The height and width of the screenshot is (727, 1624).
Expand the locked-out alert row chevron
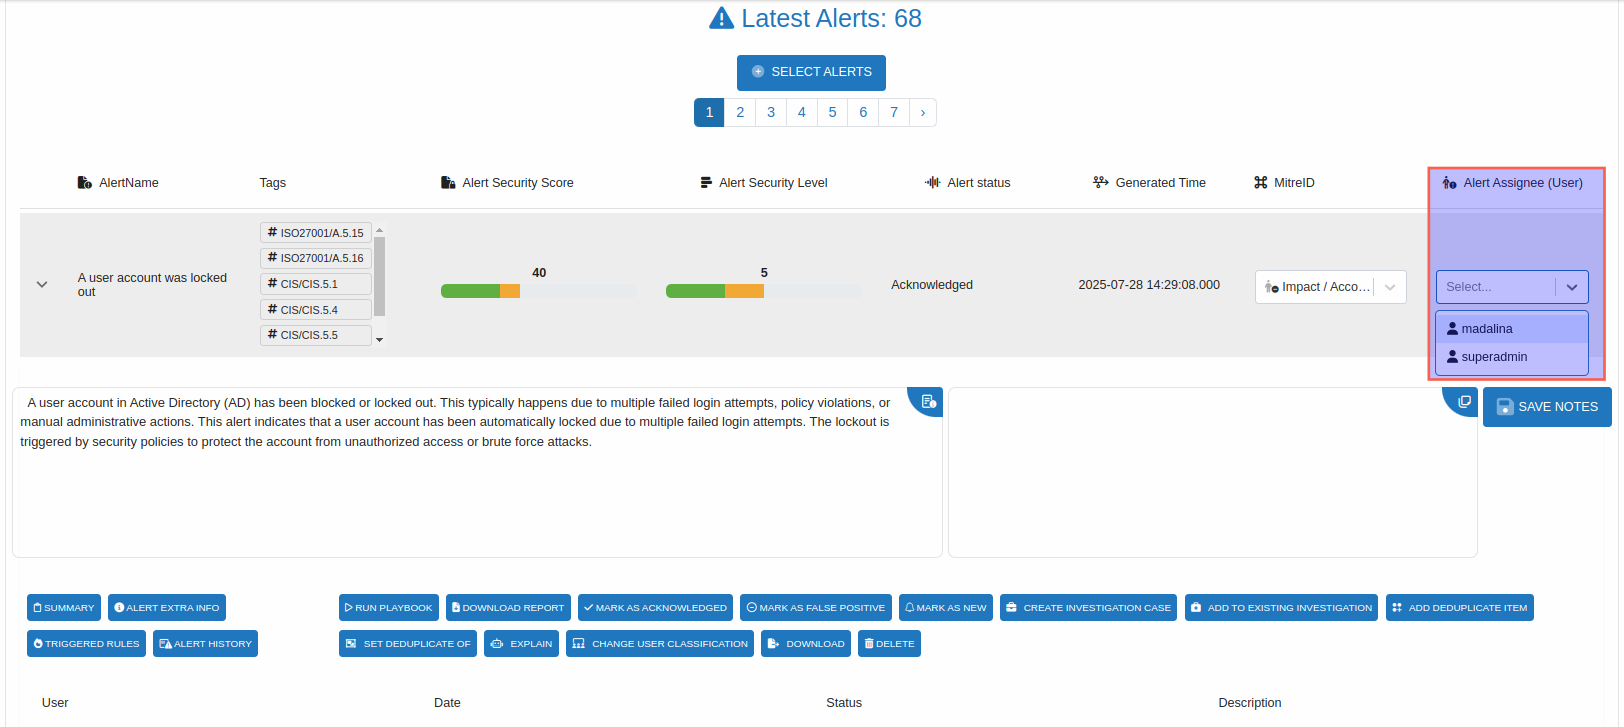point(42,285)
